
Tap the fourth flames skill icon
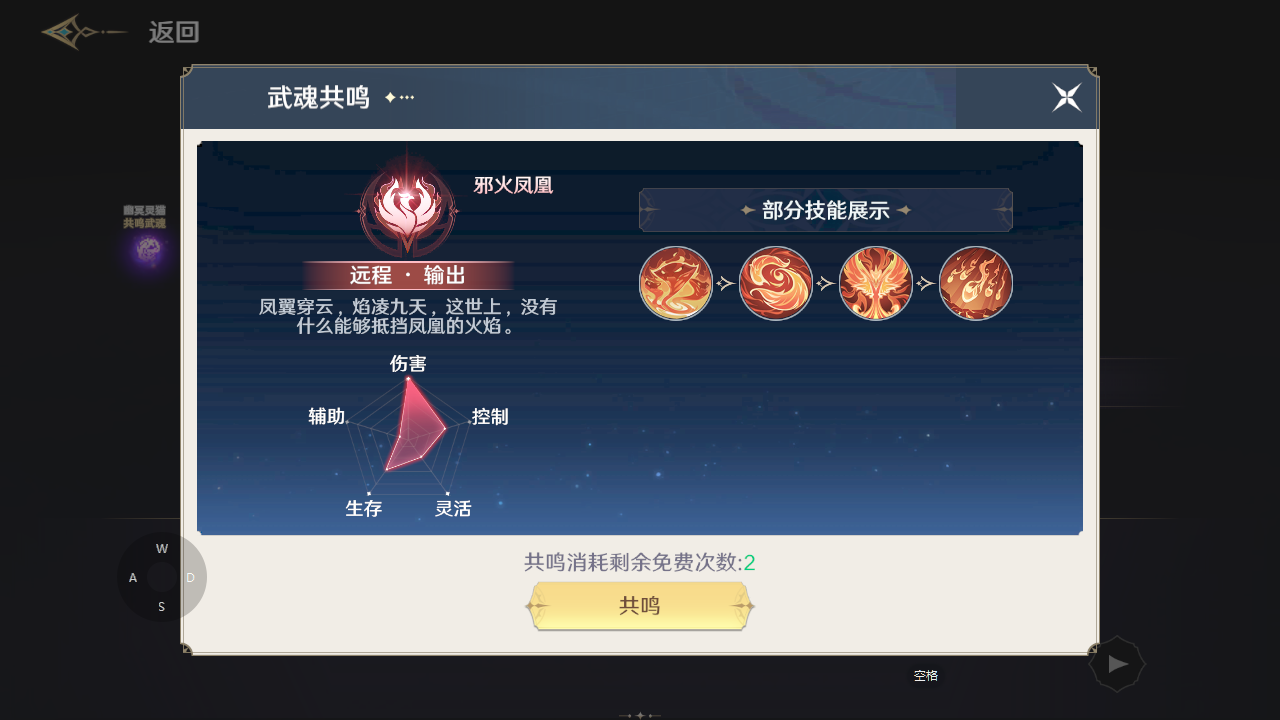pos(976,284)
